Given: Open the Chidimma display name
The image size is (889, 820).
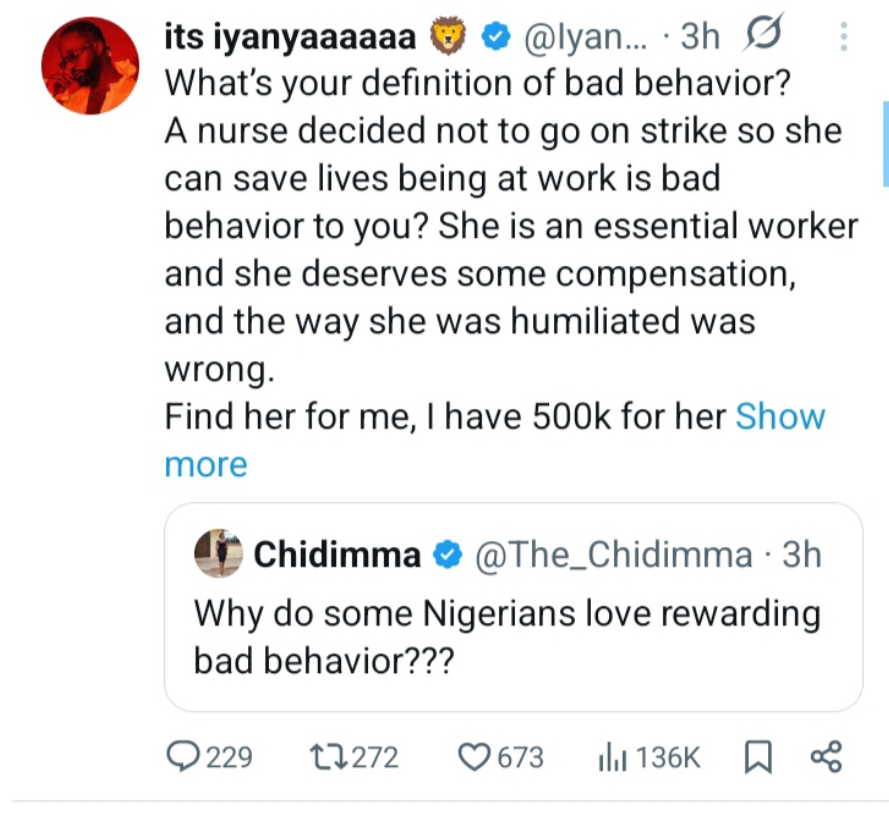Looking at the screenshot, I should pos(338,555).
